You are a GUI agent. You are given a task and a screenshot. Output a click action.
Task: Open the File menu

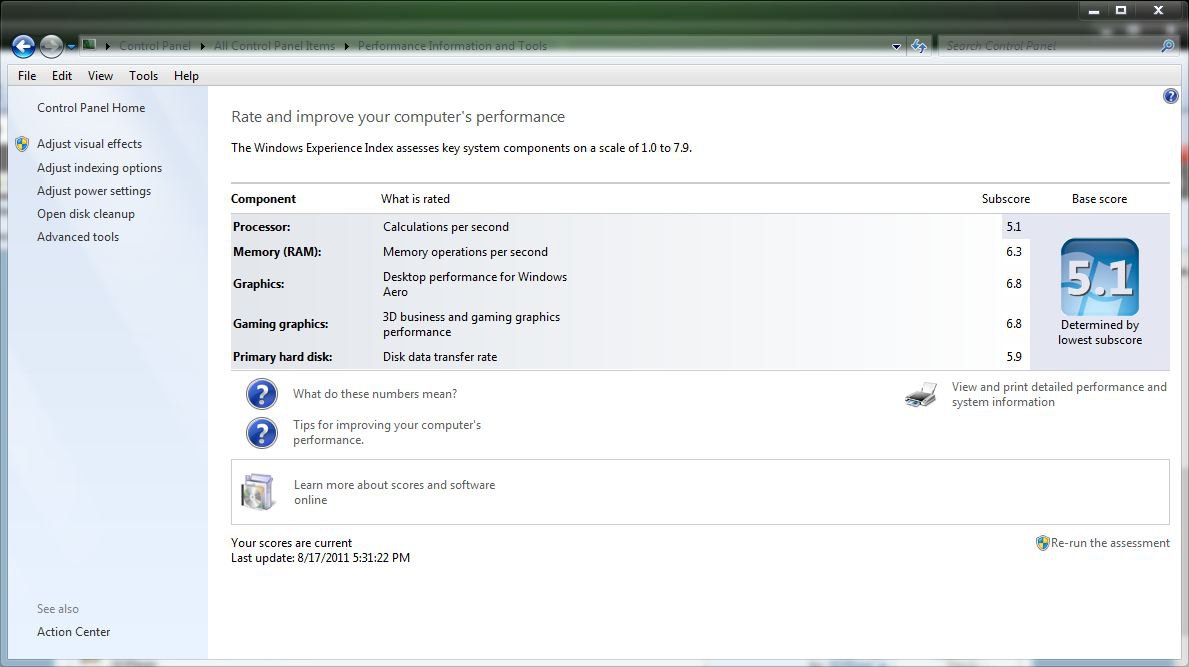[x=27, y=76]
